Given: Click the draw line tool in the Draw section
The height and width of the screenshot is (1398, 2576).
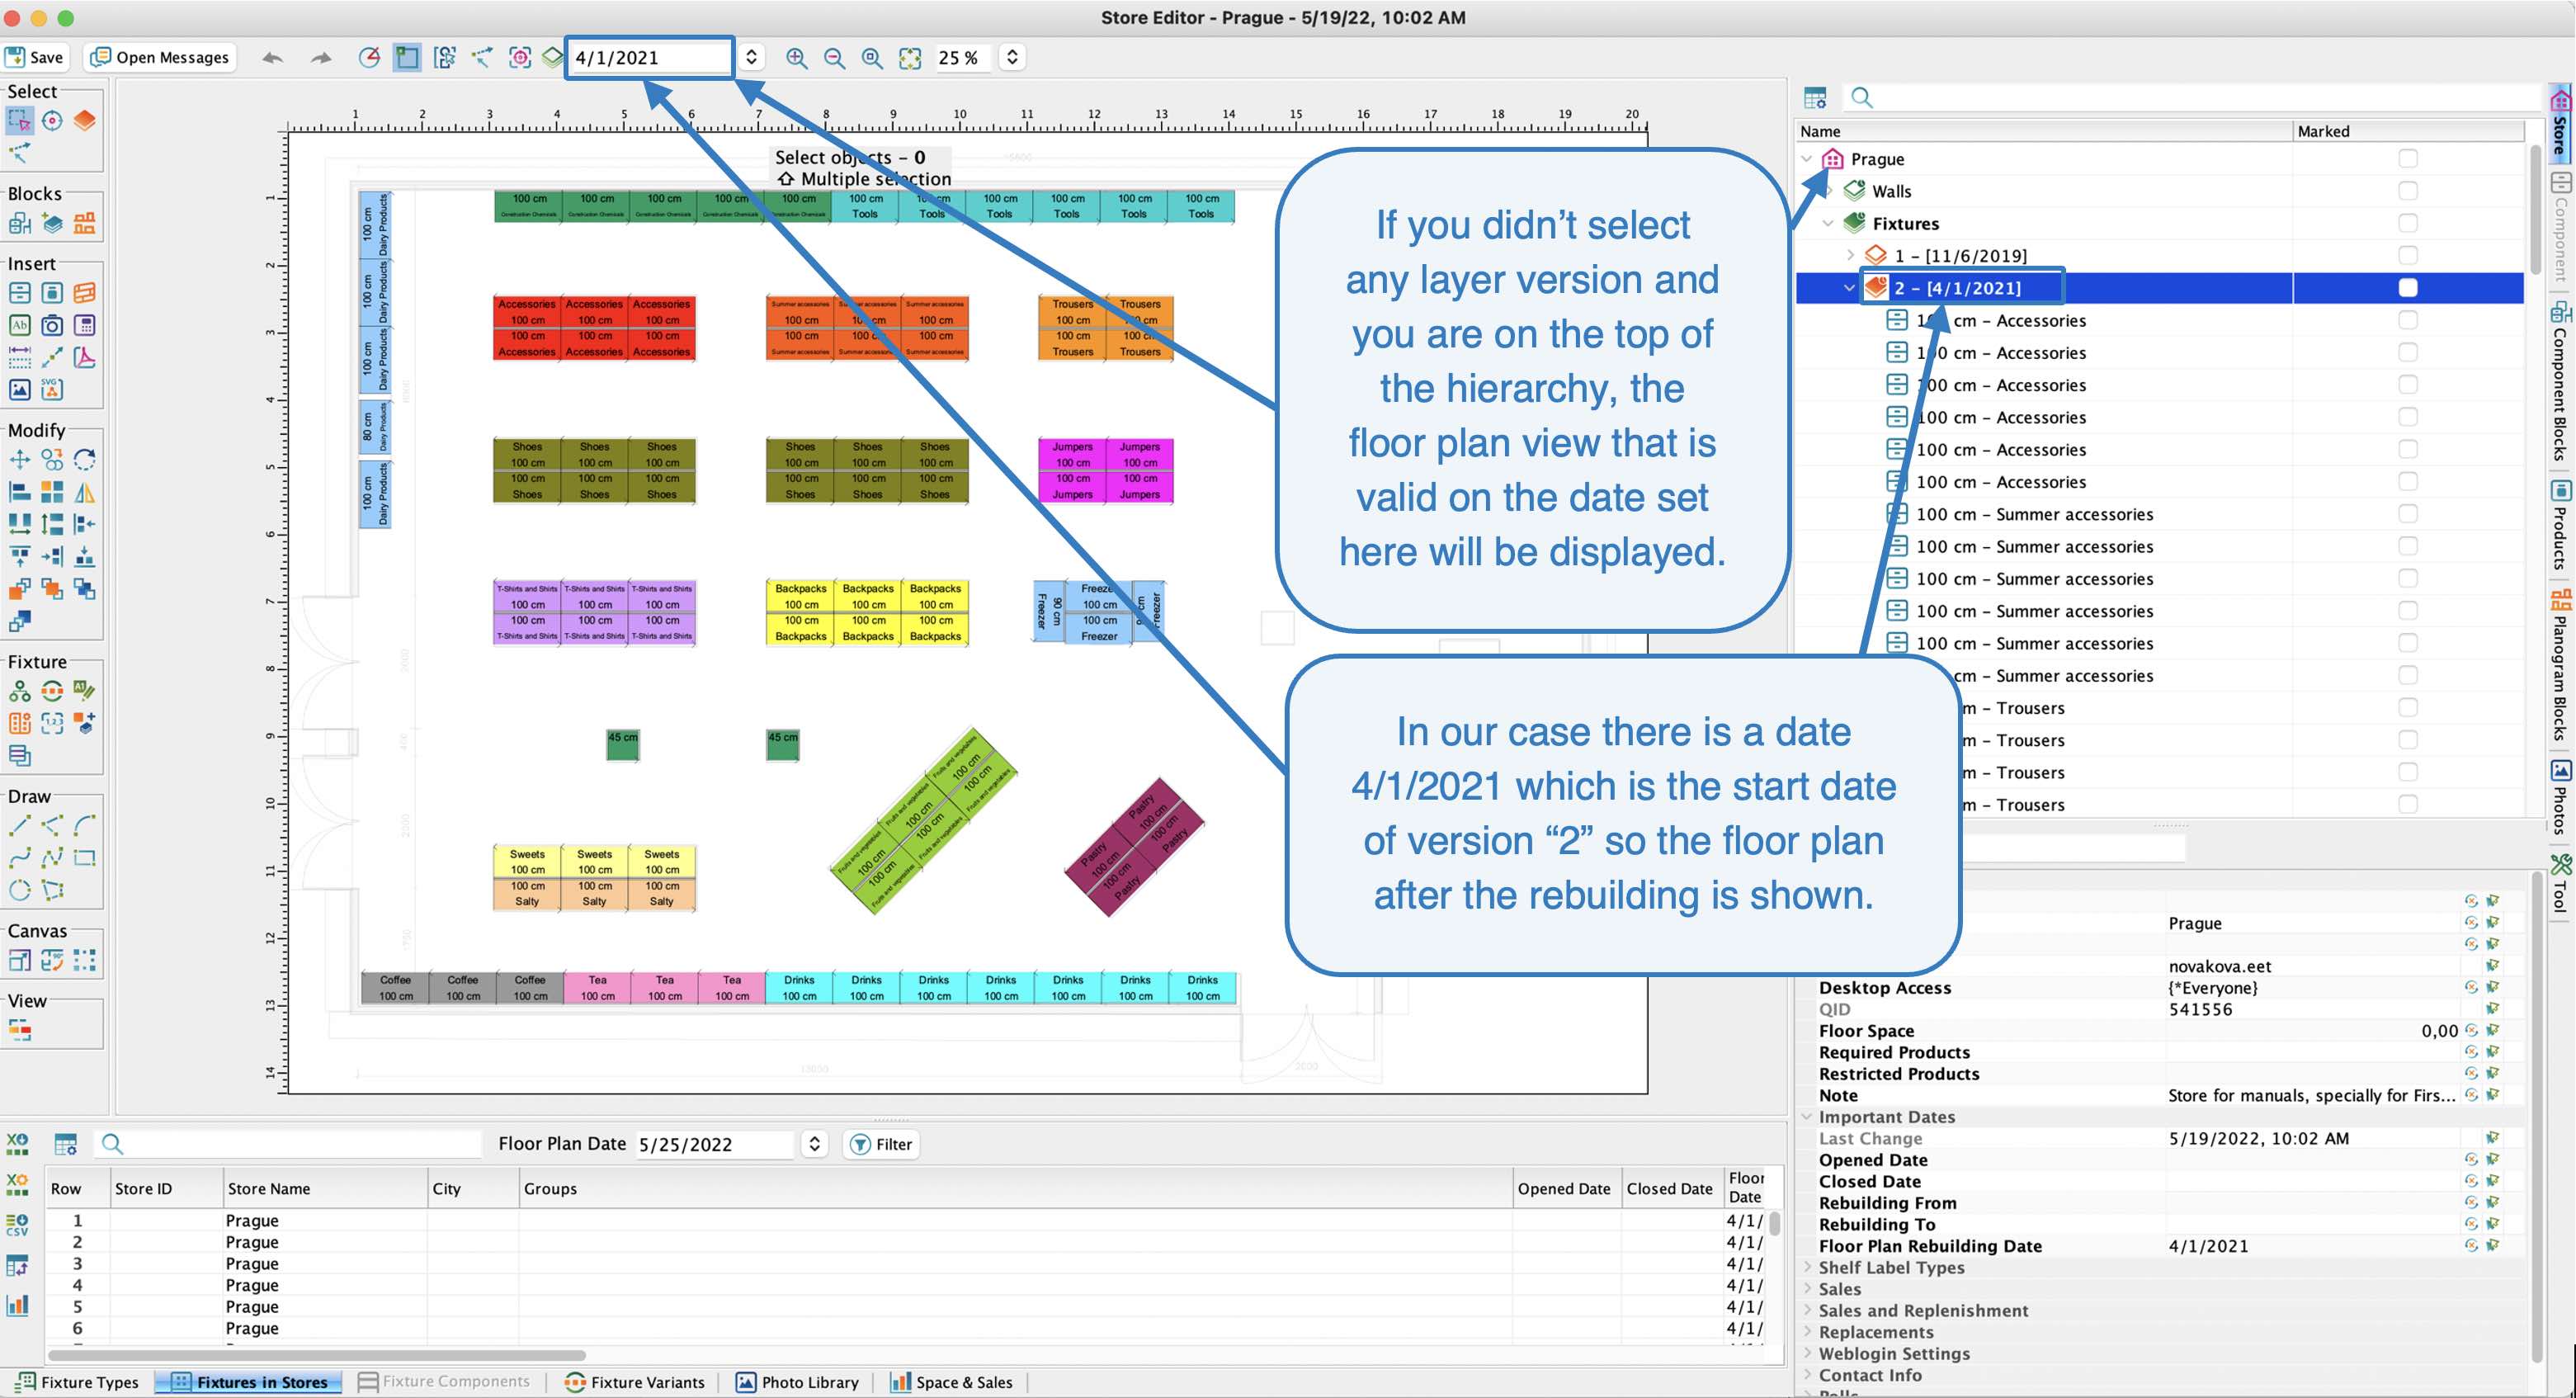Looking at the screenshot, I should (x=19, y=826).
